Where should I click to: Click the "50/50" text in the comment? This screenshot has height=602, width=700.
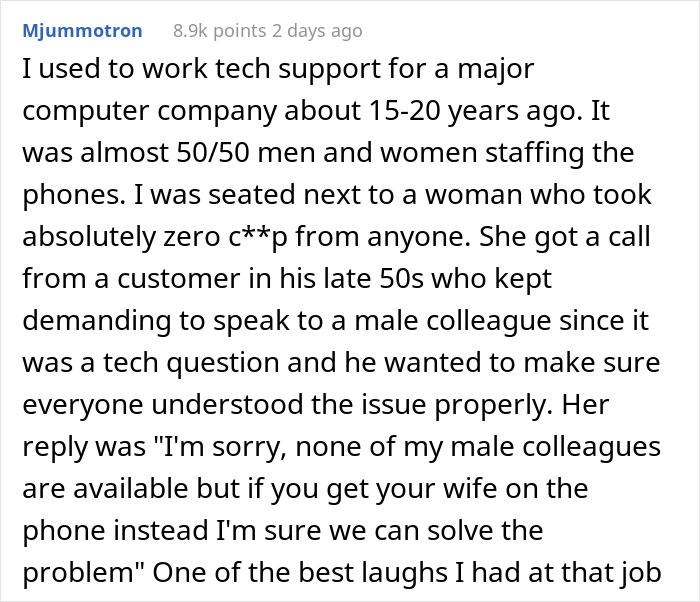[212, 153]
